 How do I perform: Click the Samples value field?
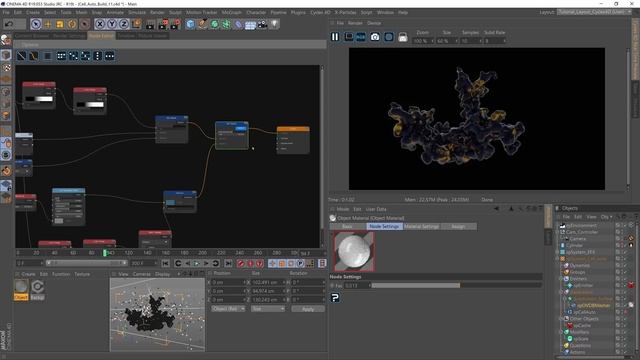pos(471,41)
